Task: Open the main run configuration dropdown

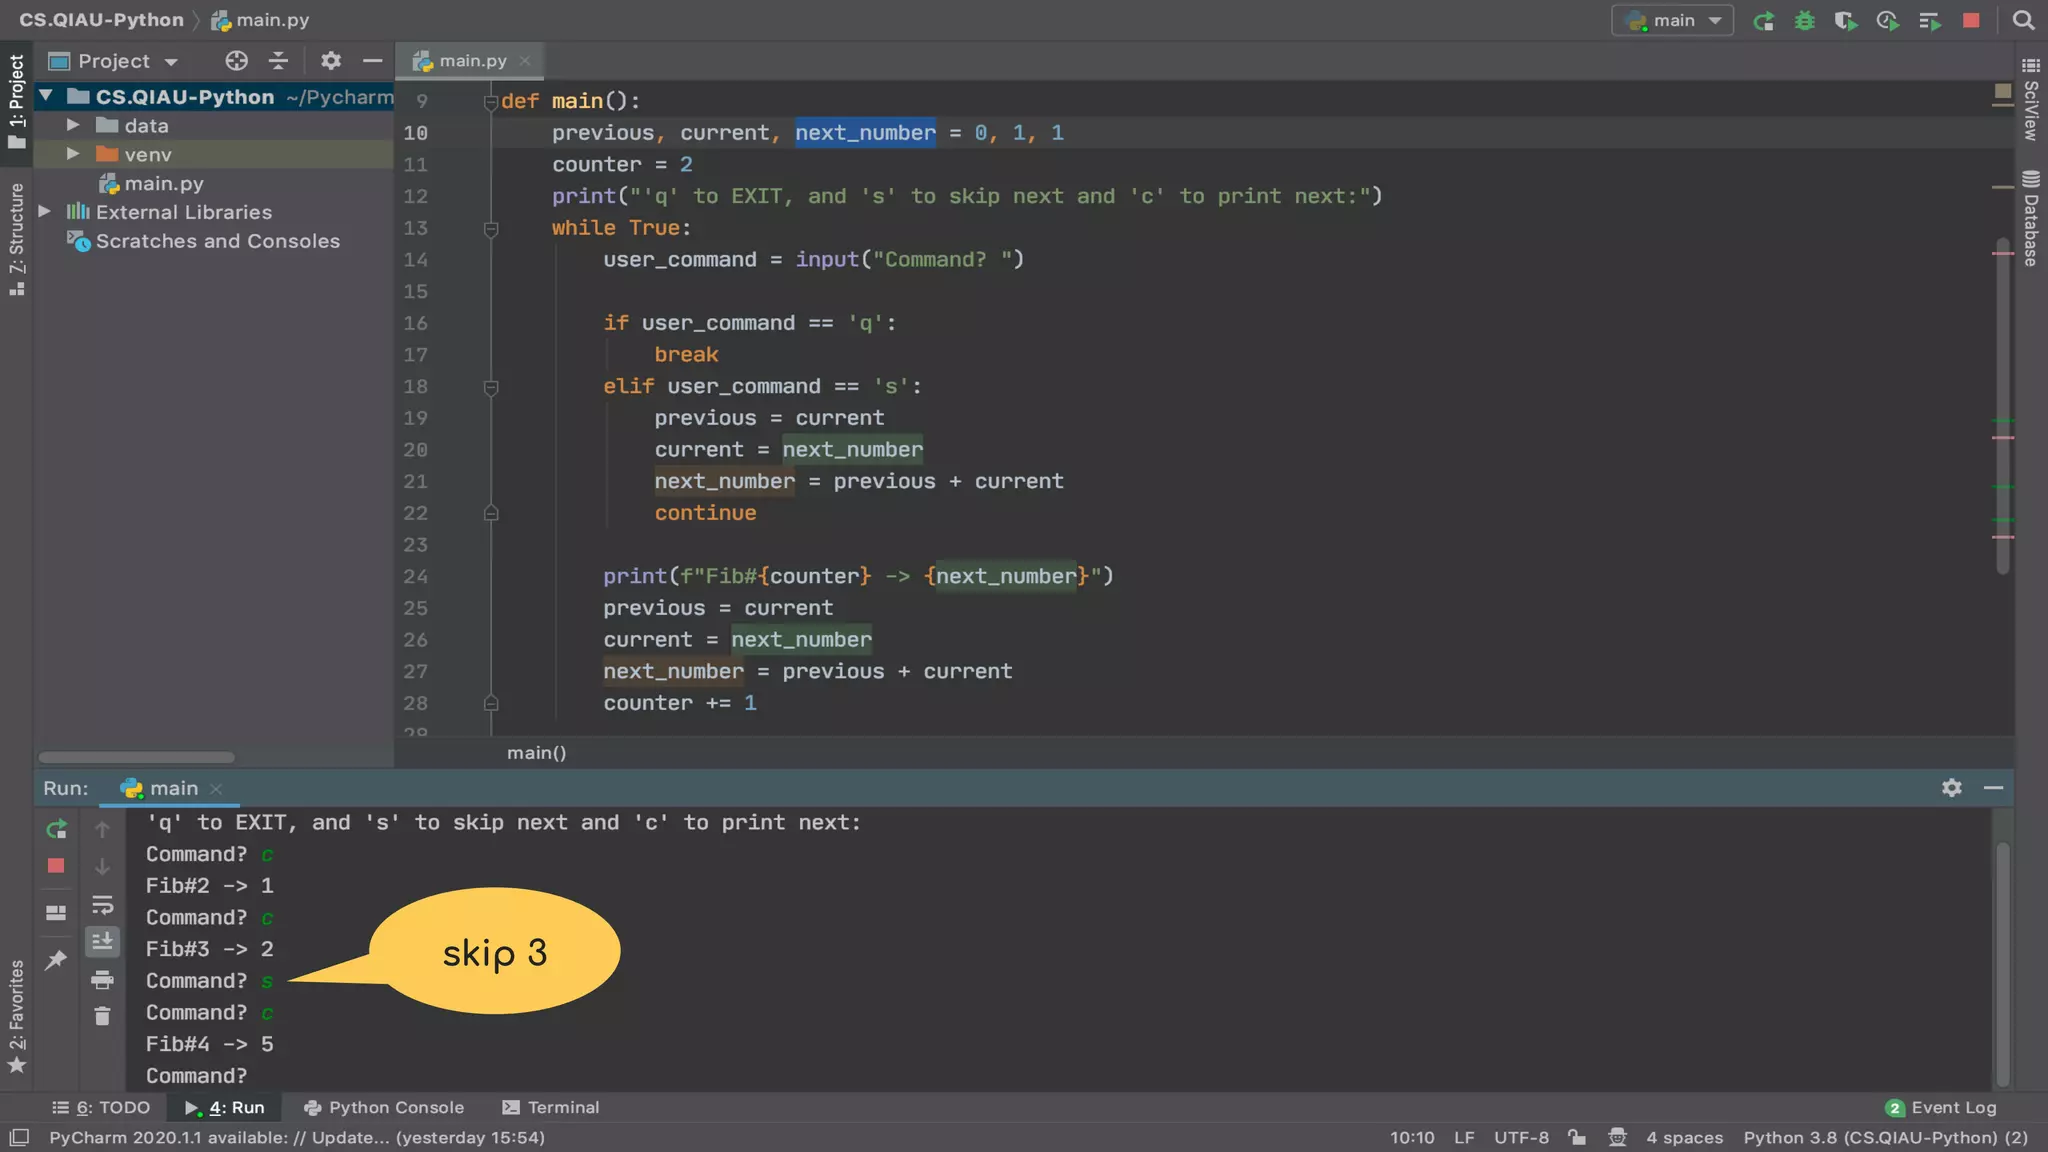Action: [x=1672, y=21]
